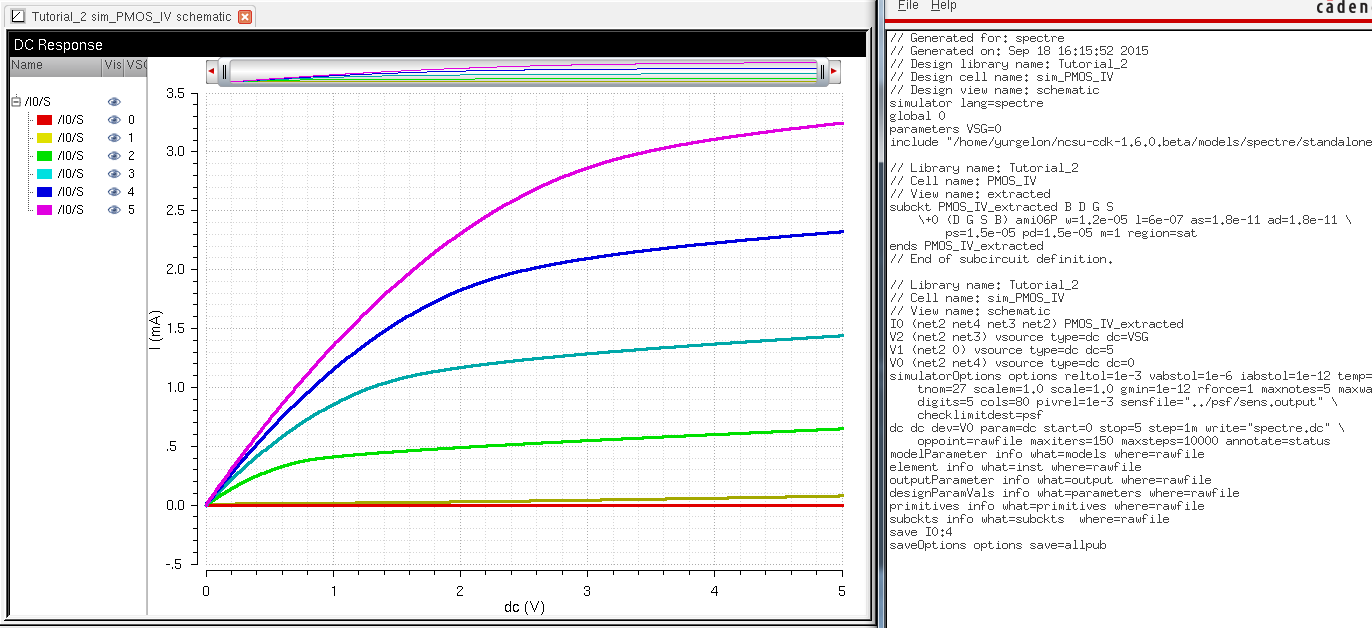Collapse the /I0/S tree group
1372x628 pixels.
(16, 102)
